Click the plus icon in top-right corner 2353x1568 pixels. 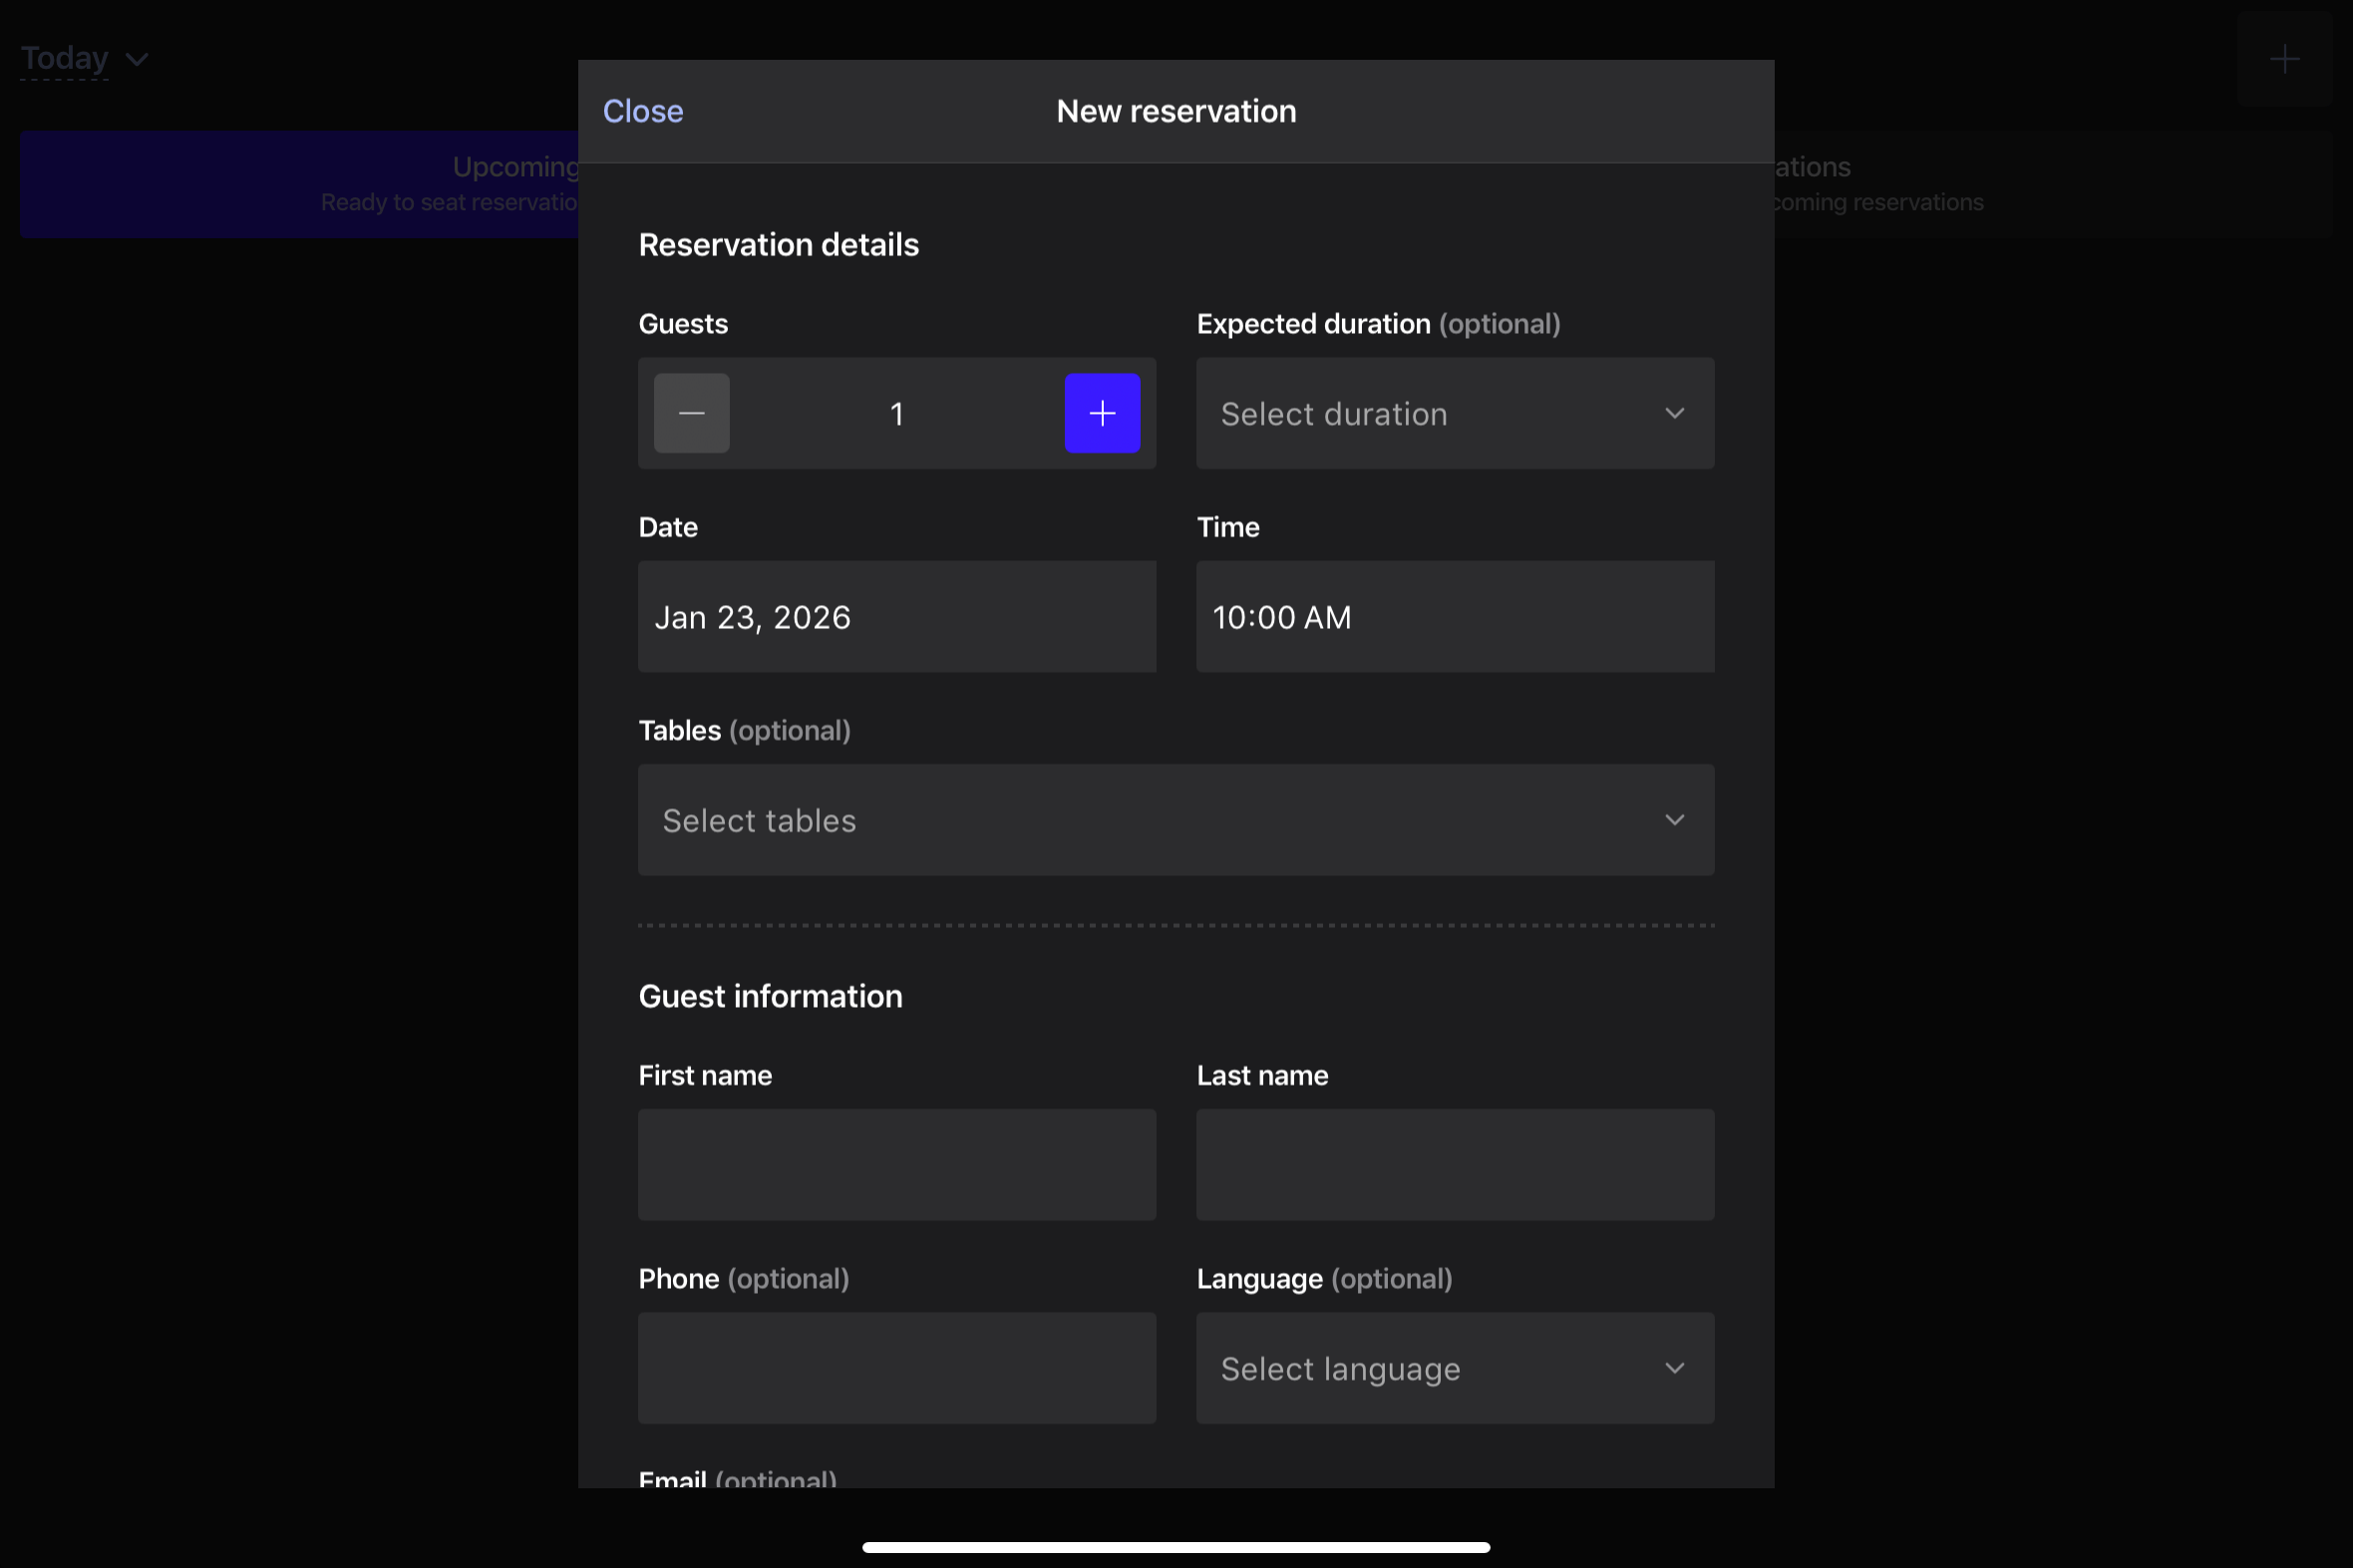[2285, 58]
